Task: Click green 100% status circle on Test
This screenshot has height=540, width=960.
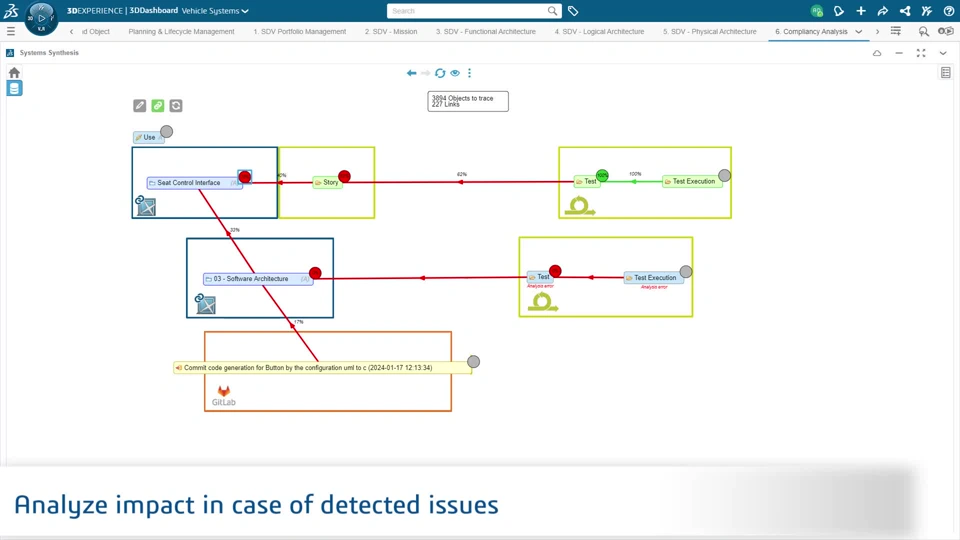Action: tap(602, 176)
